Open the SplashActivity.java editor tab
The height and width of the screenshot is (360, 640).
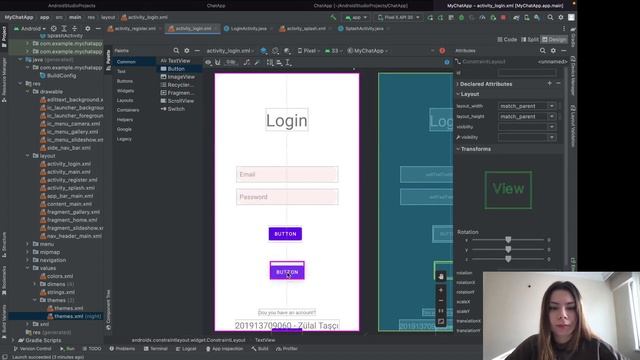click(x=364, y=29)
